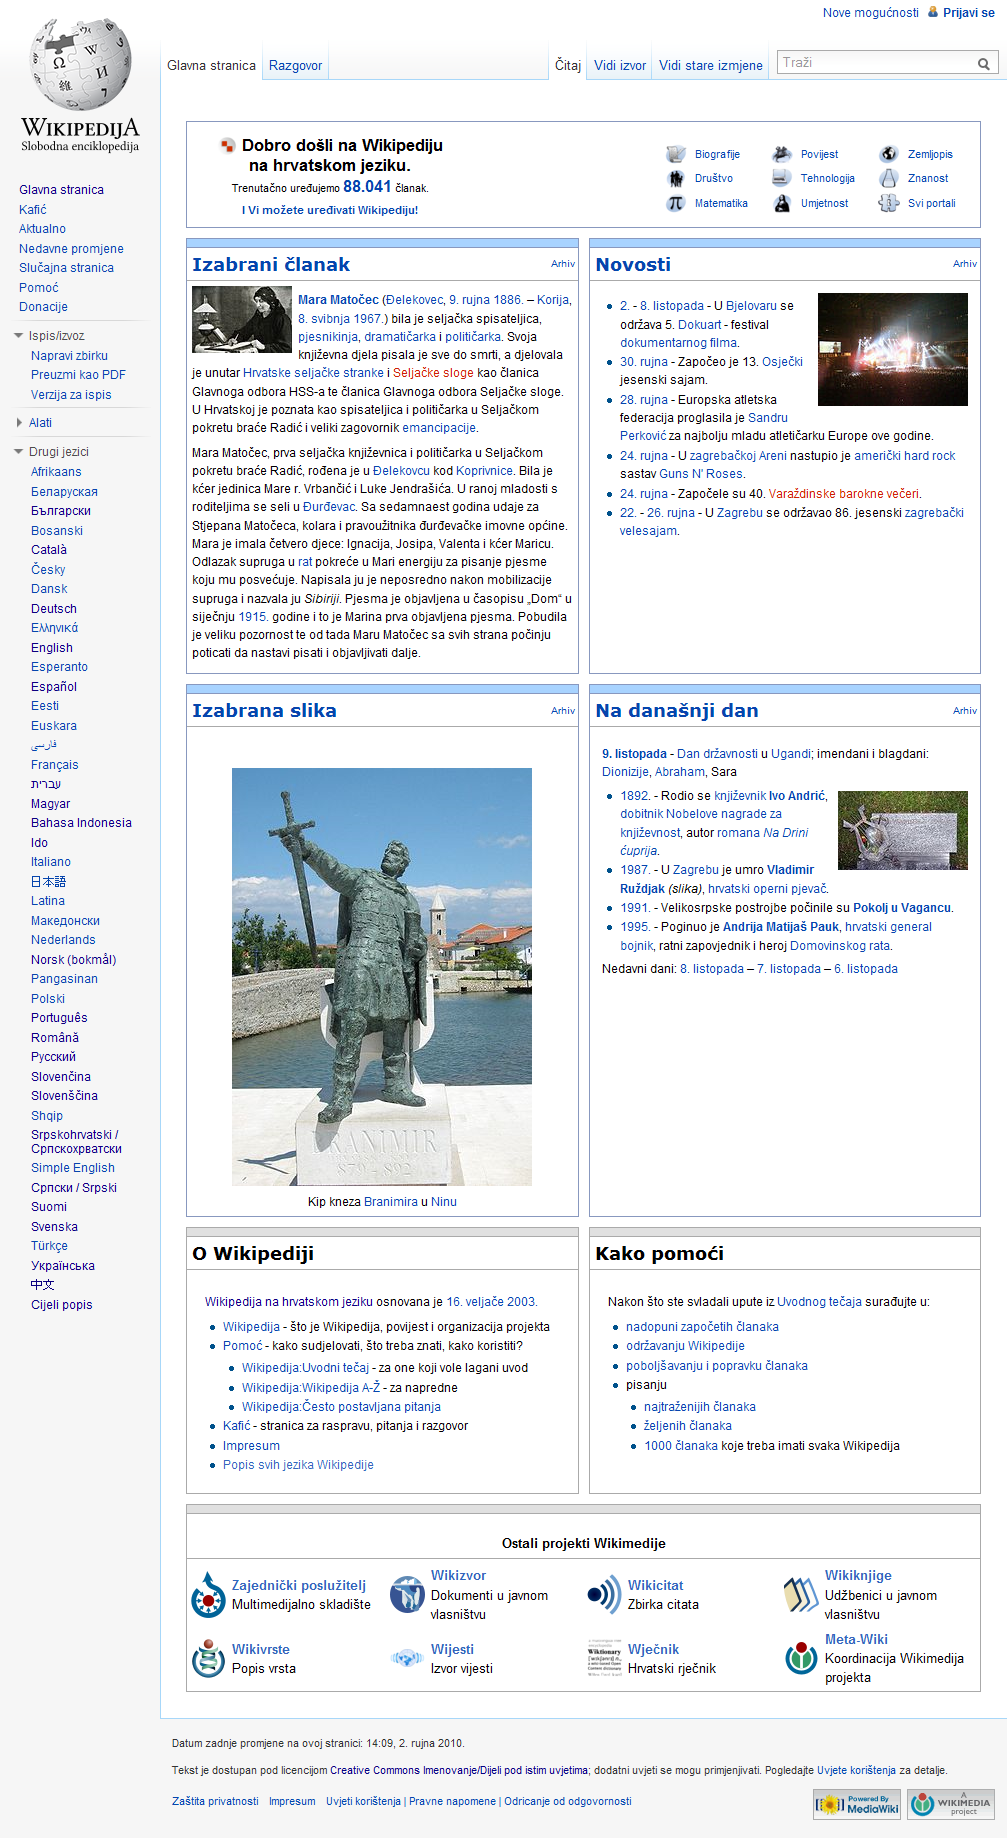The image size is (1007, 1838).
Task: Click the Zemljopis globe icon
Action: (889, 154)
